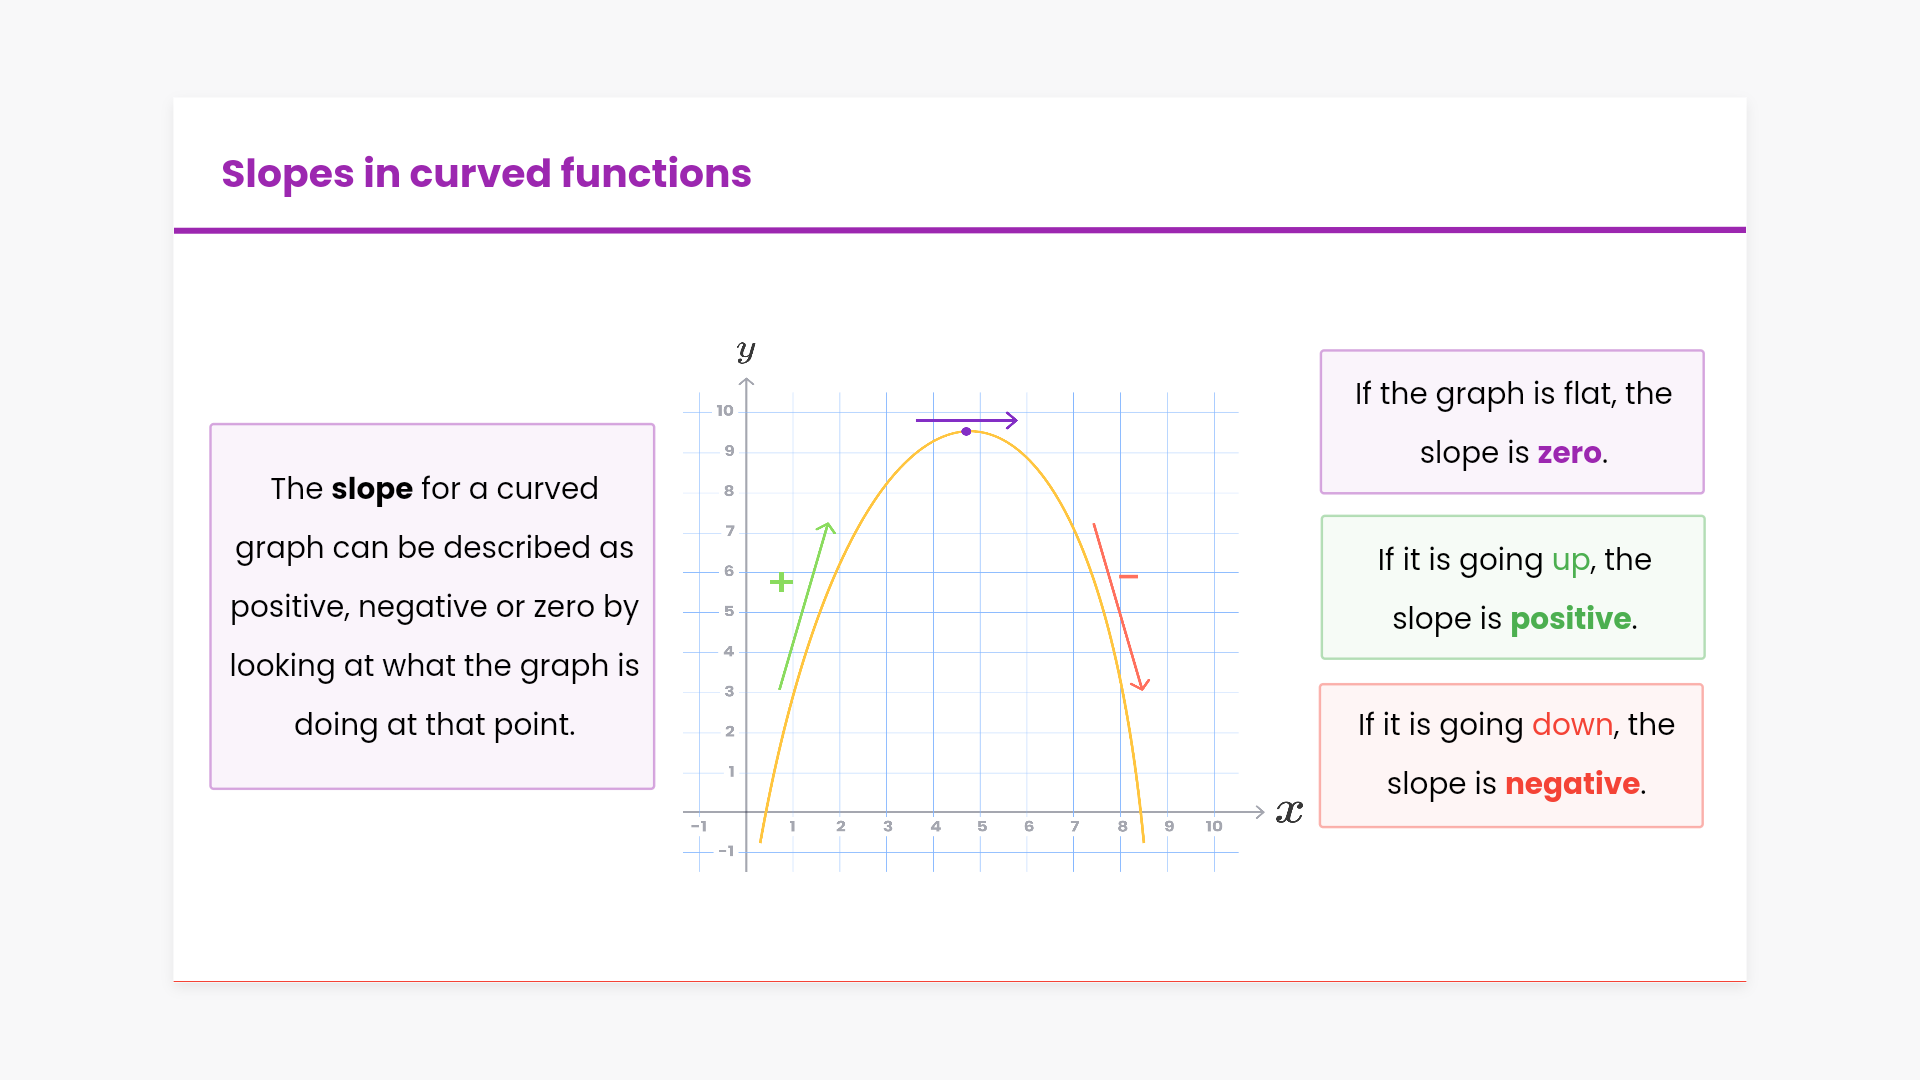Image resolution: width=1920 pixels, height=1080 pixels.
Task: Click the green bold word 'positive'
Action: pyautogui.click(x=1570, y=619)
